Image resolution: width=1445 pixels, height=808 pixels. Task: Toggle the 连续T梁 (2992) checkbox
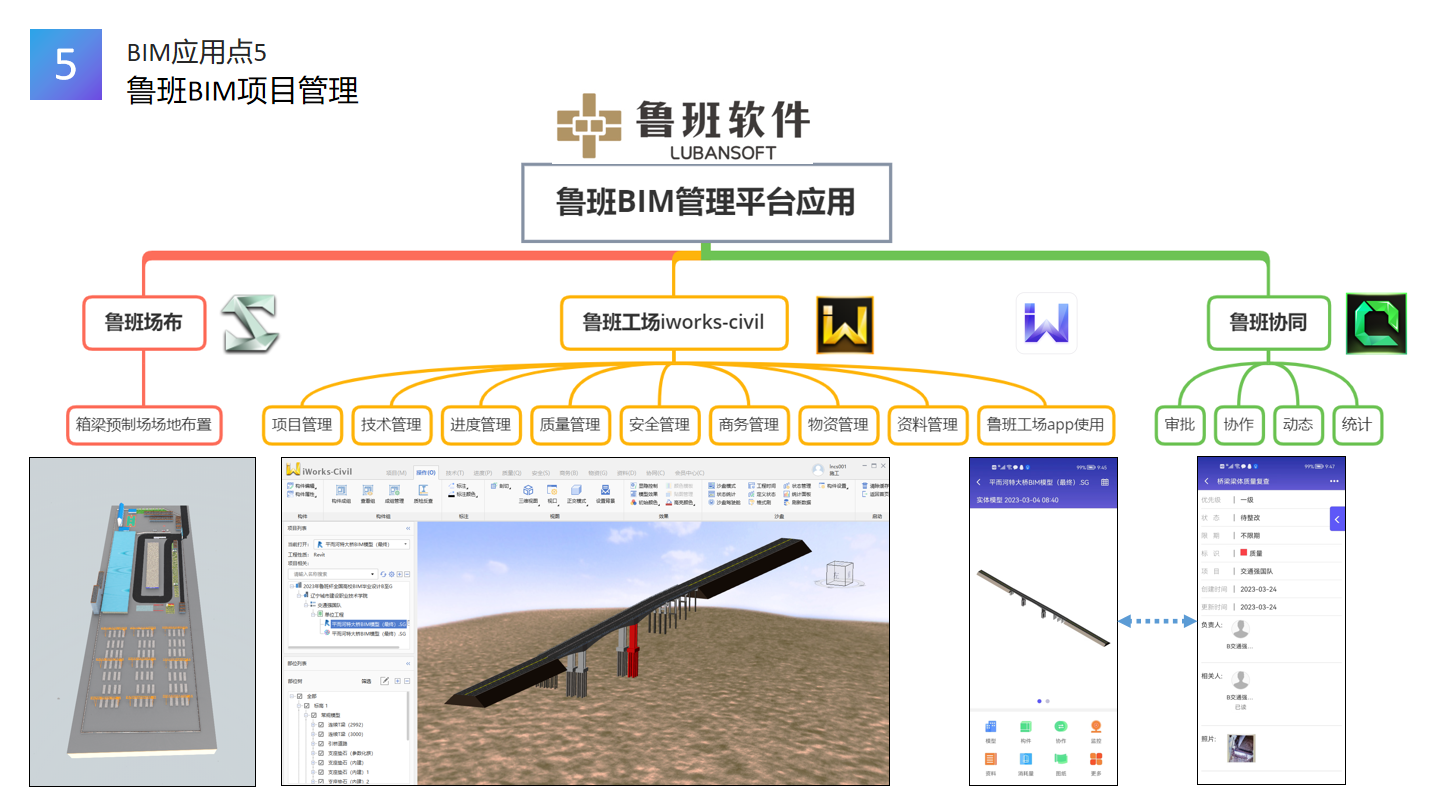321,725
